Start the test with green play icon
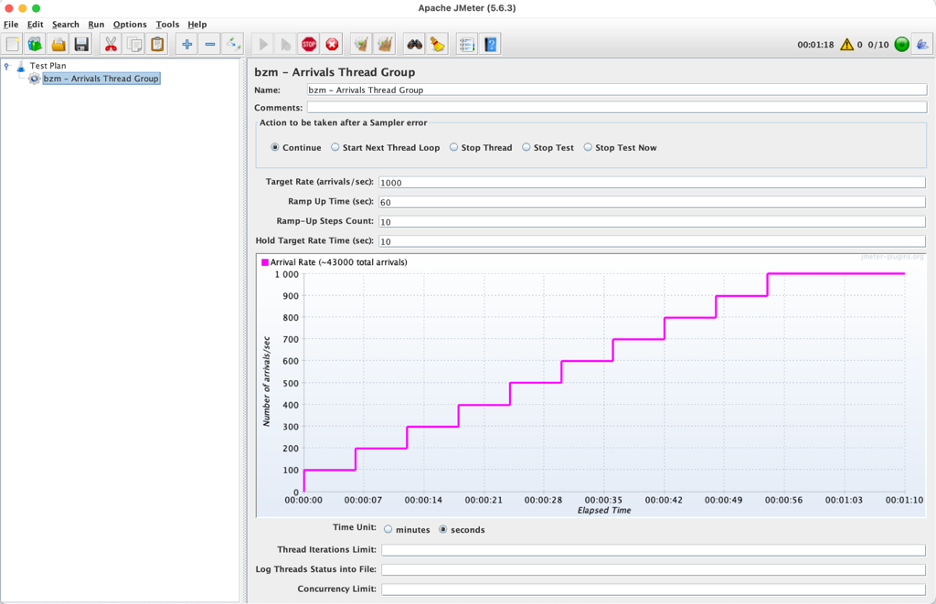 pyautogui.click(x=263, y=44)
